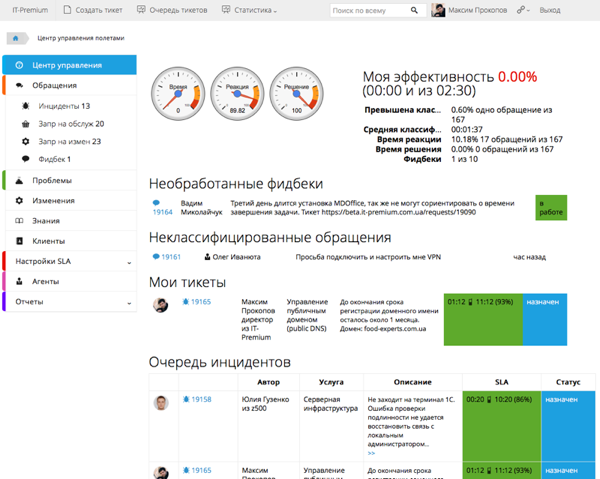The height and width of the screenshot is (479, 600).
Task: Click the search magnifier icon
Action: click(414, 10)
